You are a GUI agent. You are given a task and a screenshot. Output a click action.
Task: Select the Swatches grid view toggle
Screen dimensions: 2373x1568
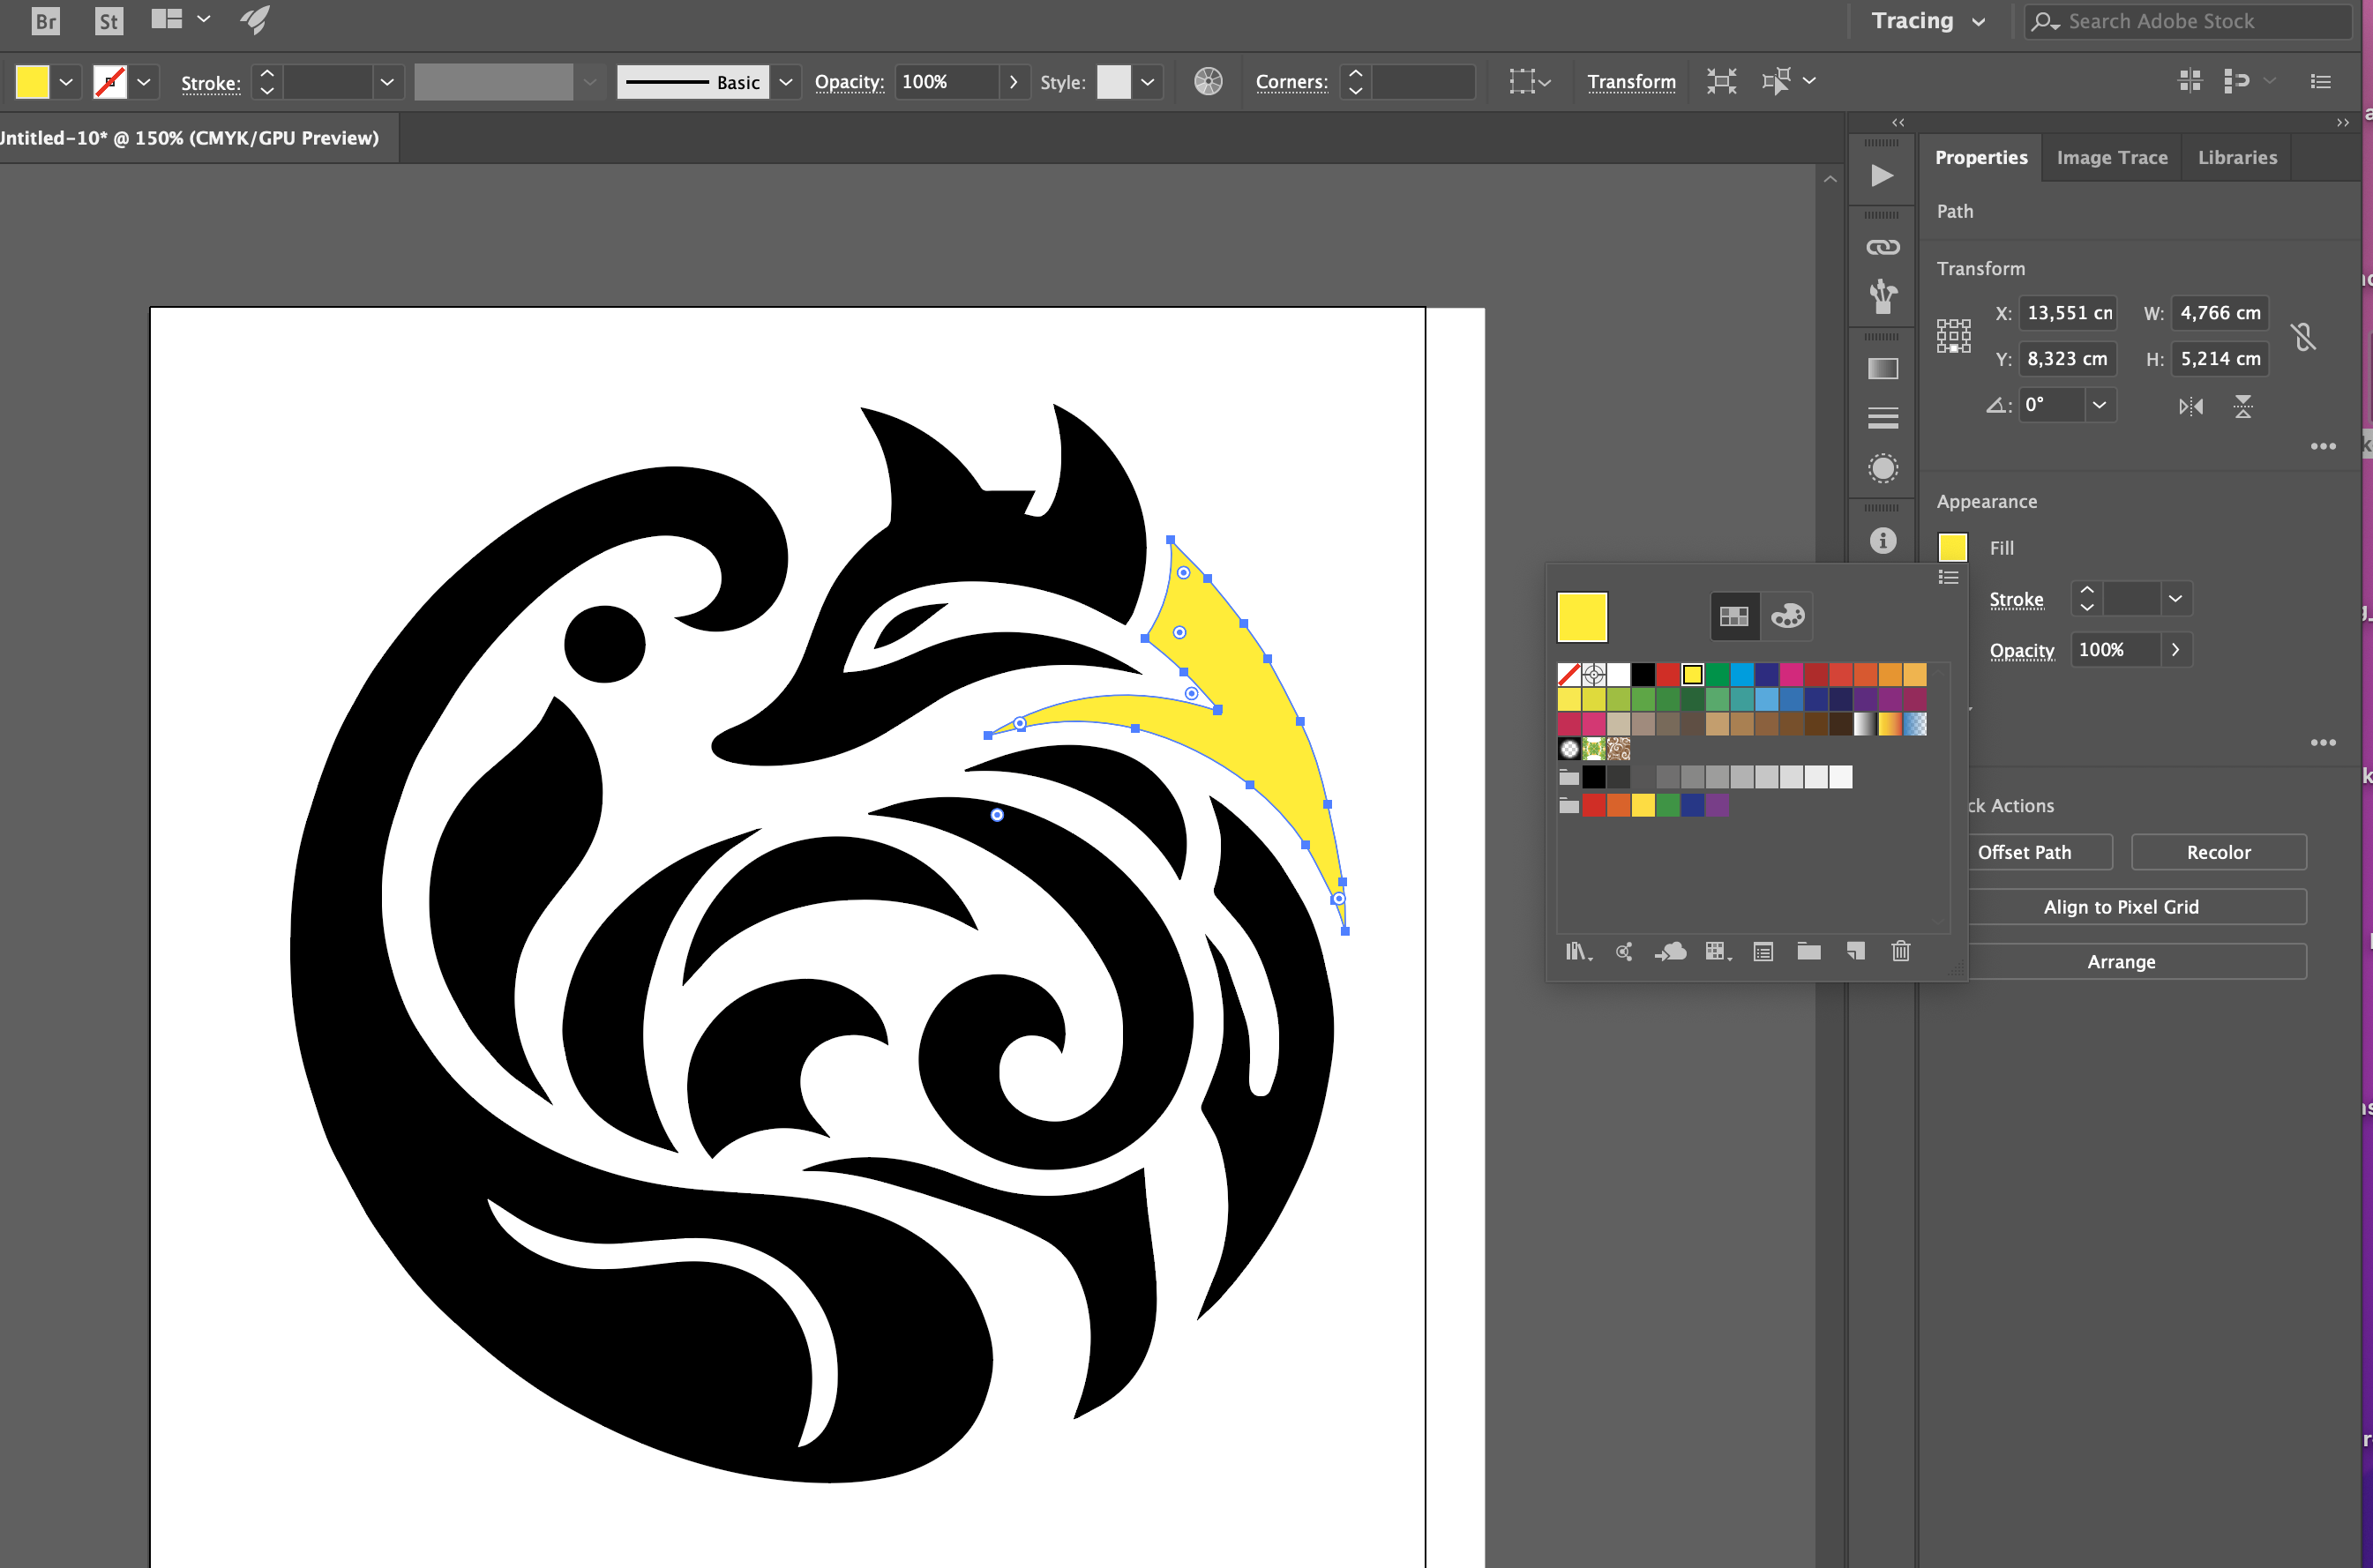[x=1734, y=616]
